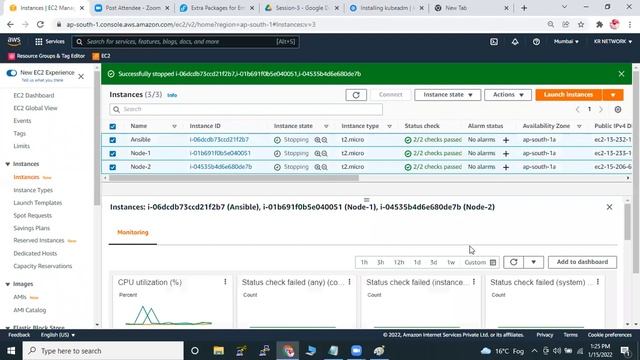Open the AWS home logo

coord(14,41)
